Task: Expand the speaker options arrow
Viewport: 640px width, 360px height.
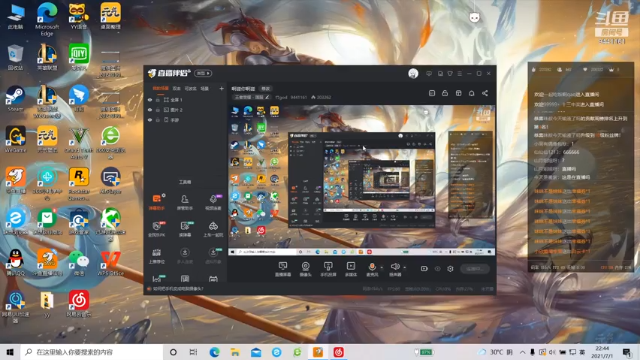Action: click(404, 268)
